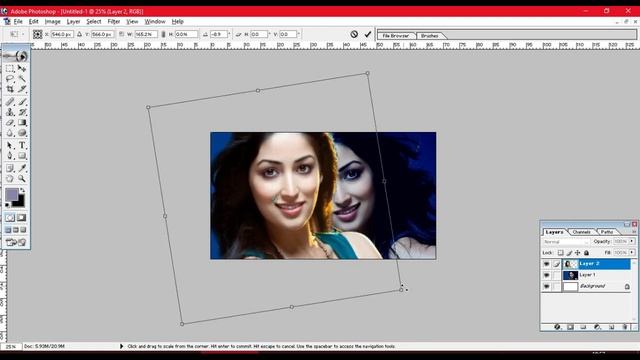The width and height of the screenshot is (640, 360).
Task: Select the Notes tool
Action: point(10,168)
